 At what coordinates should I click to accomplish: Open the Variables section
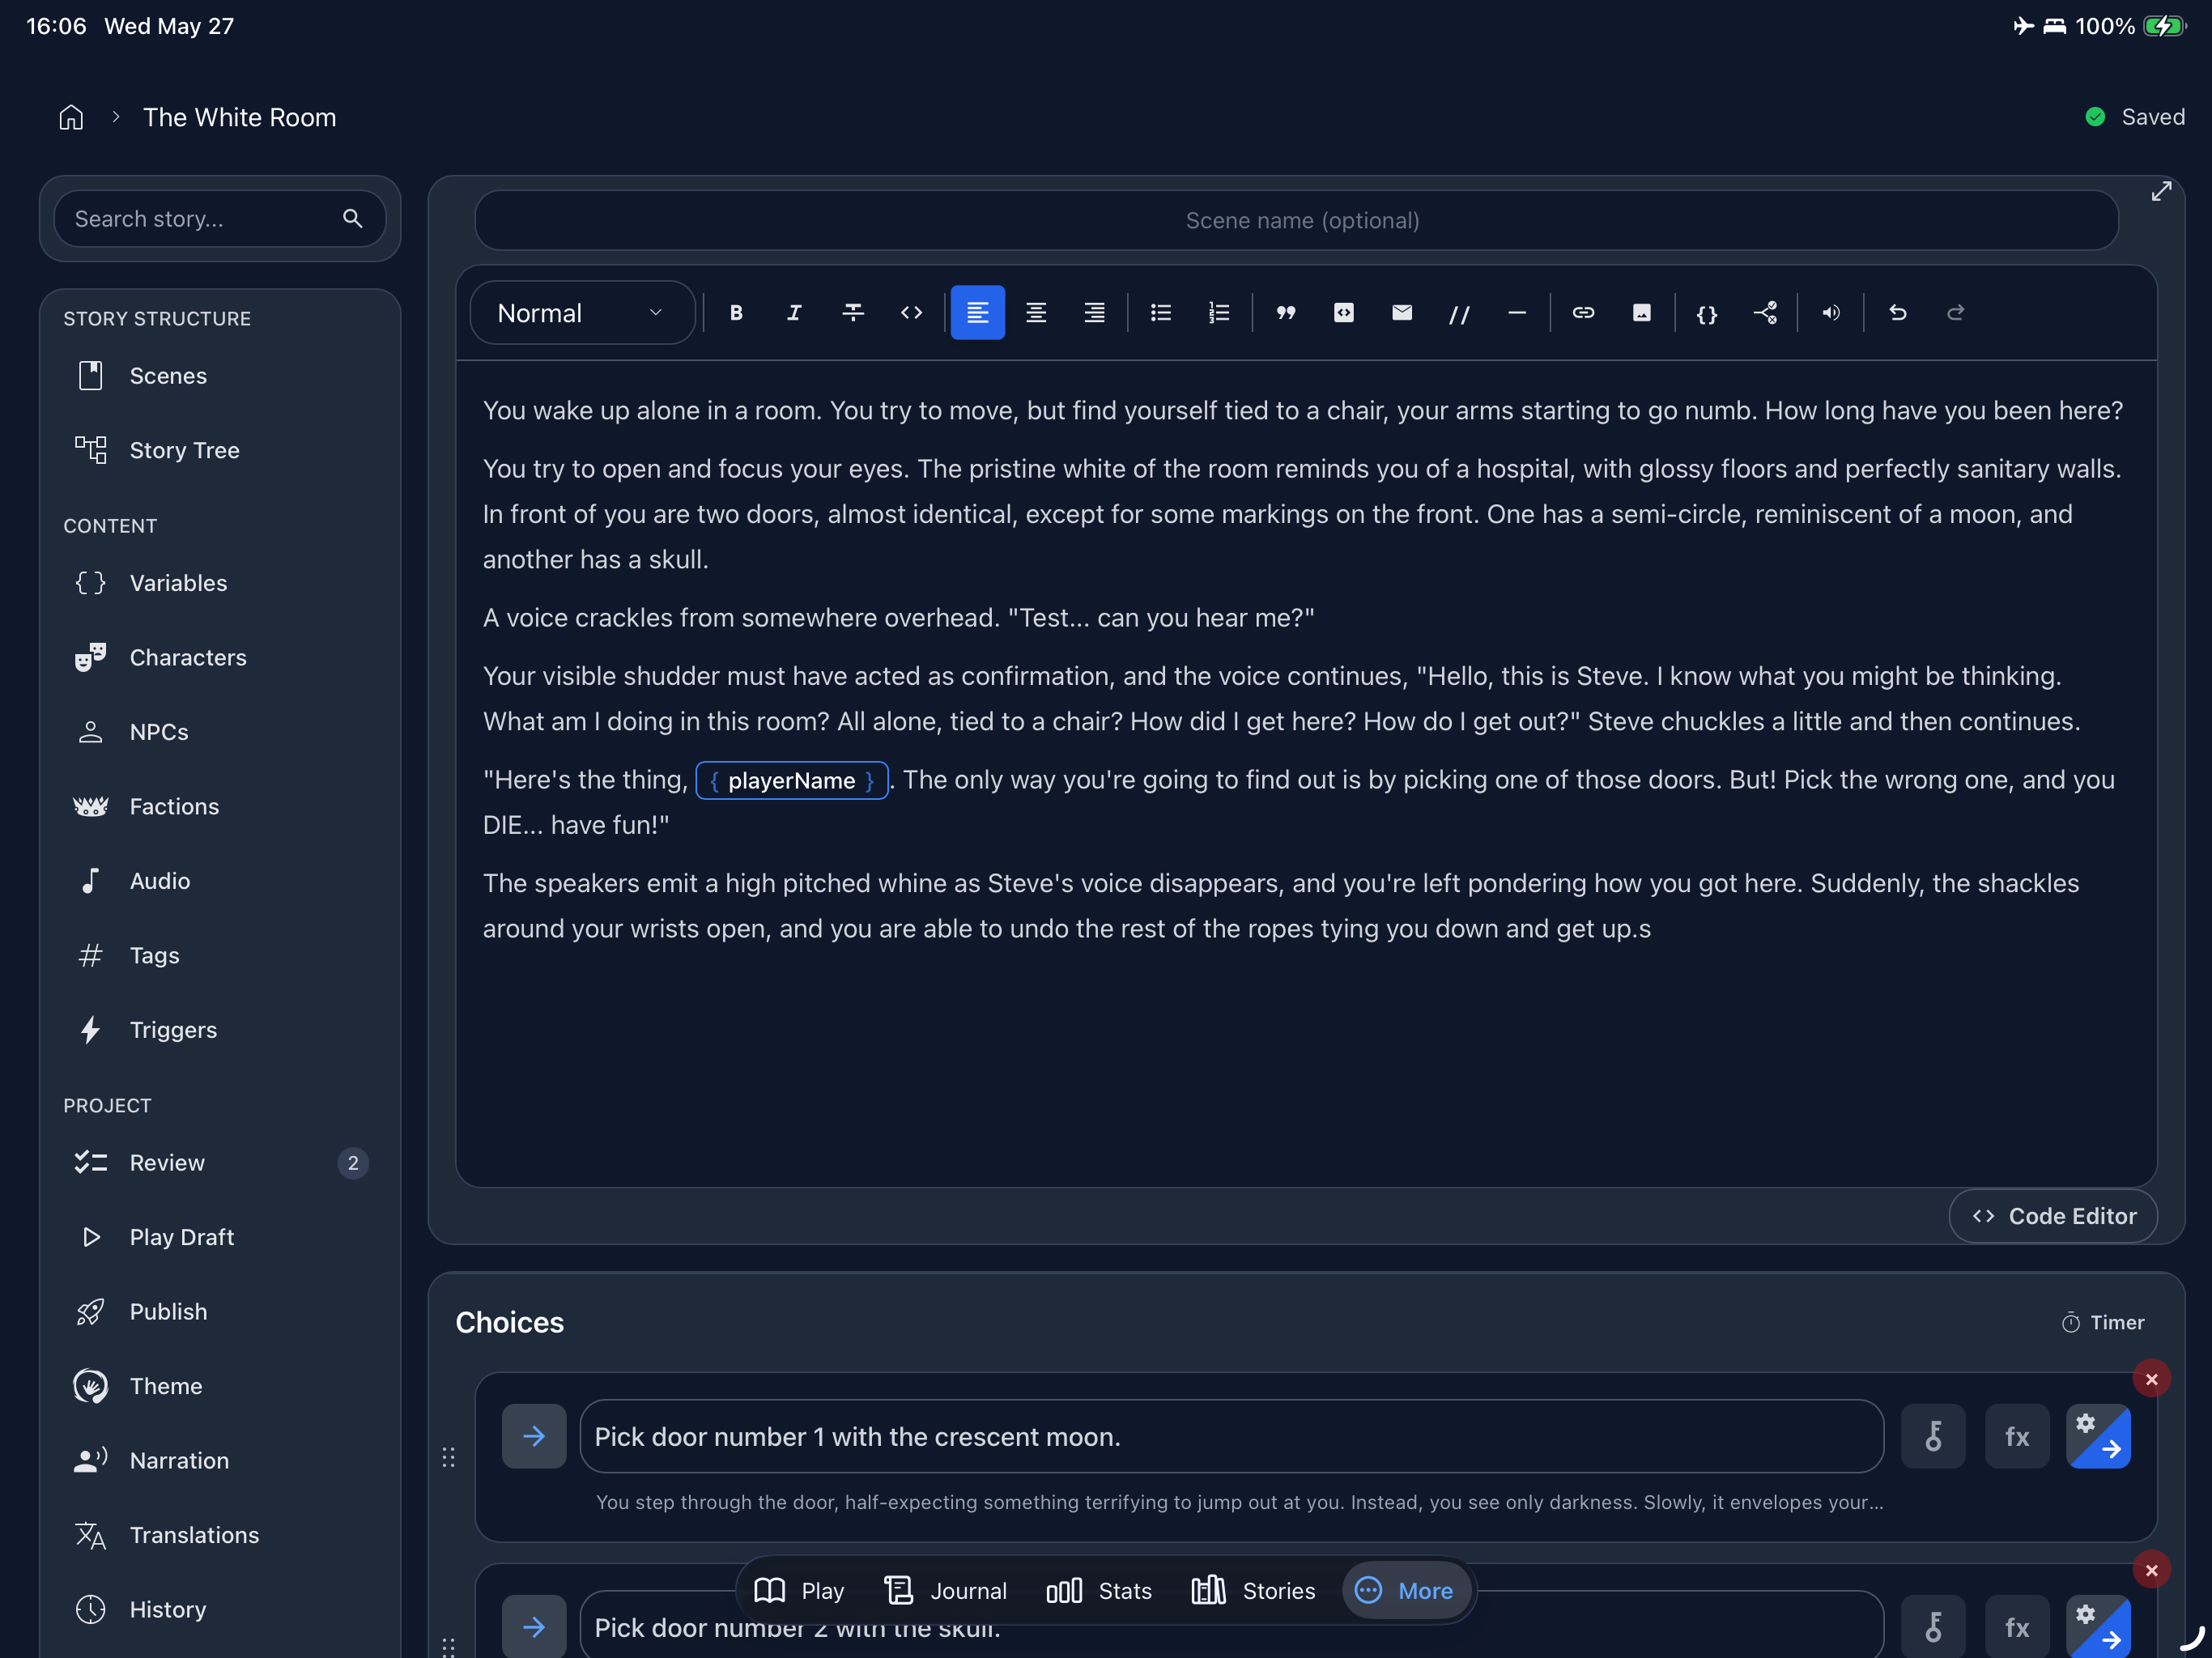(x=220, y=583)
